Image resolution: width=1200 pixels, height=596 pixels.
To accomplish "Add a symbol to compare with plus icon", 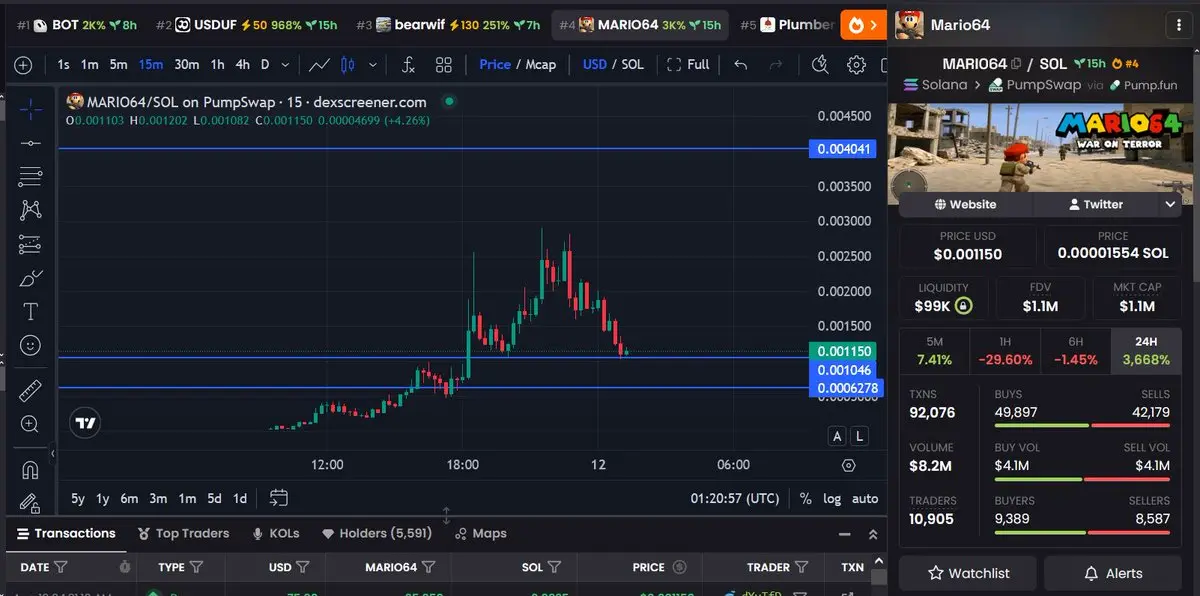I will click(x=23, y=64).
